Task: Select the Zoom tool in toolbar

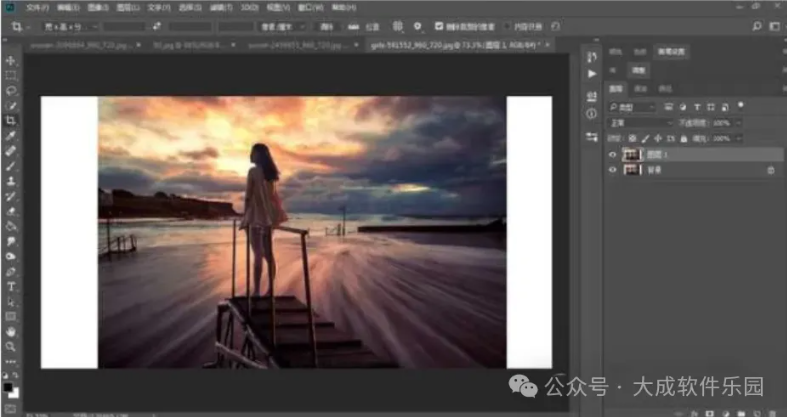Action: 11,346
